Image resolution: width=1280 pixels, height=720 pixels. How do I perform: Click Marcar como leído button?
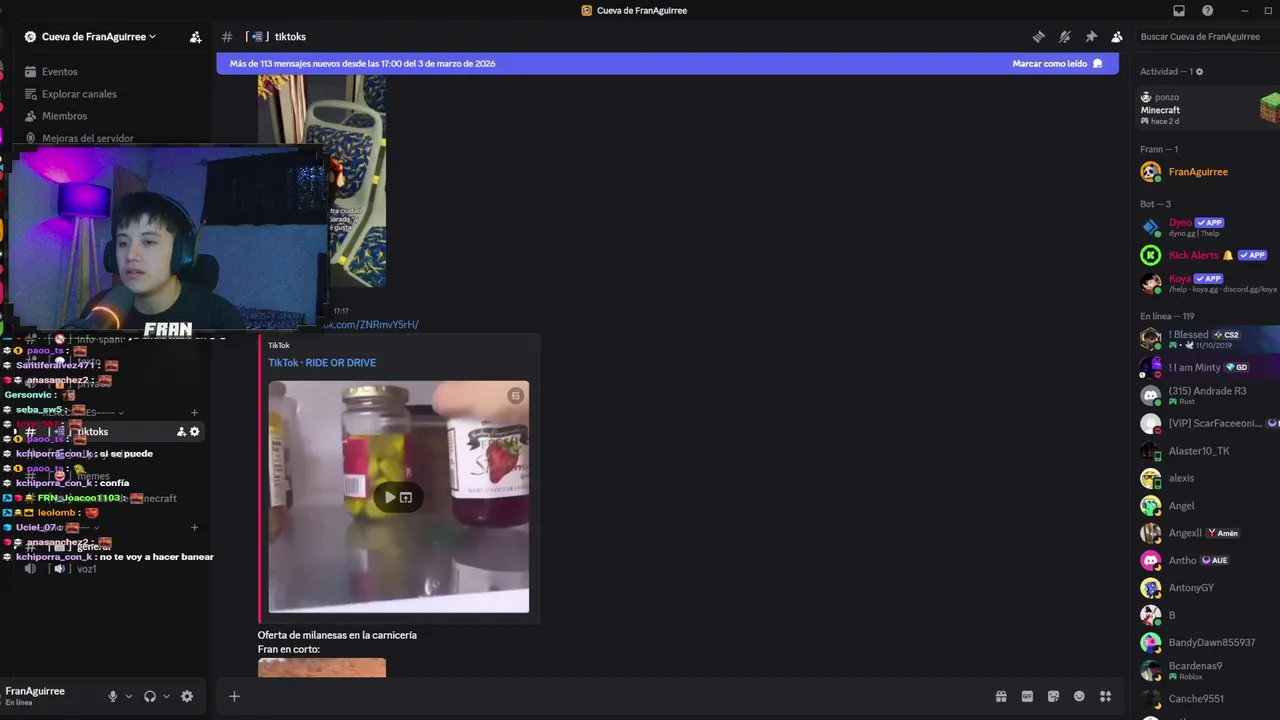click(x=1057, y=63)
